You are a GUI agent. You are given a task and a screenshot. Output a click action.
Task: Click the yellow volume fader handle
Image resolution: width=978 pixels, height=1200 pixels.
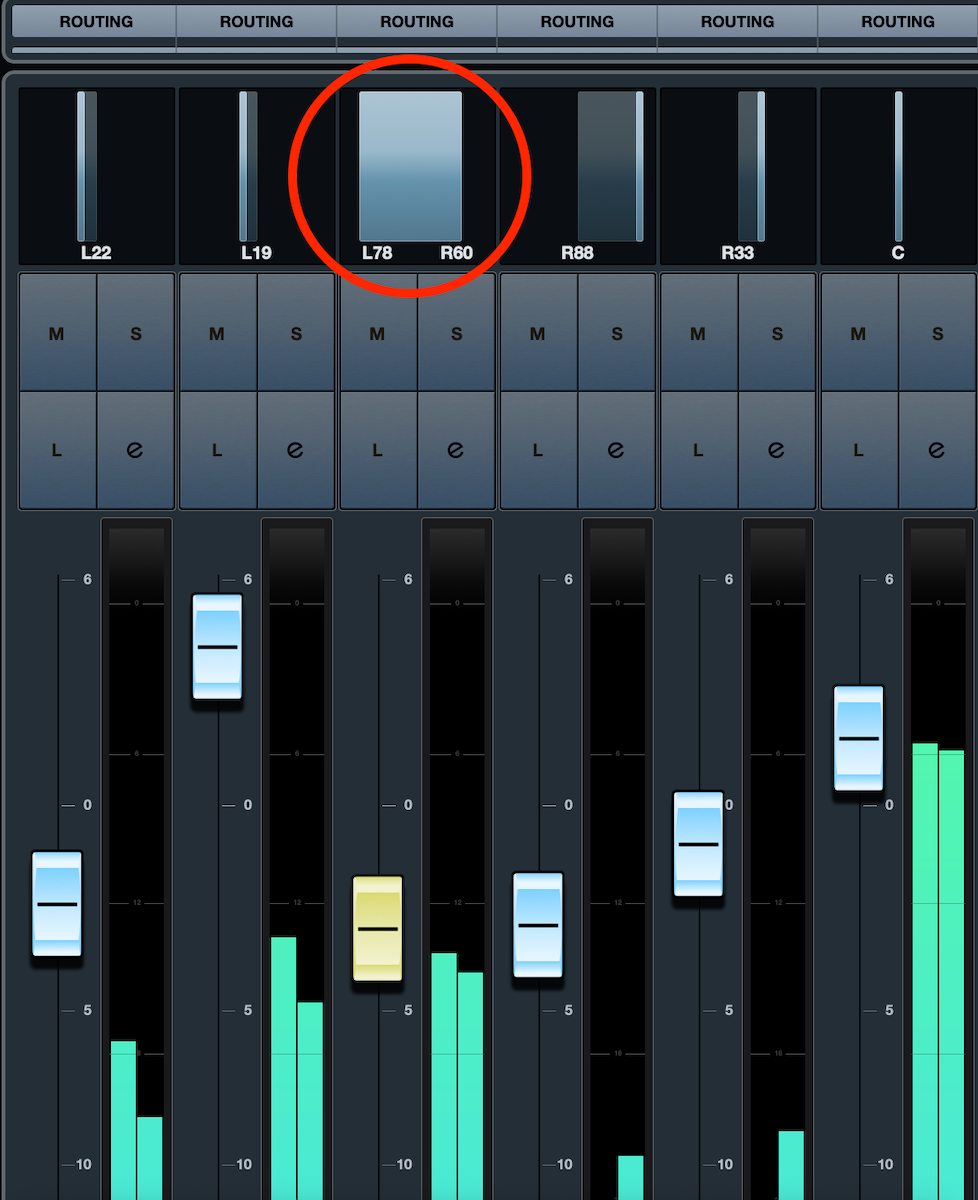tap(377, 929)
